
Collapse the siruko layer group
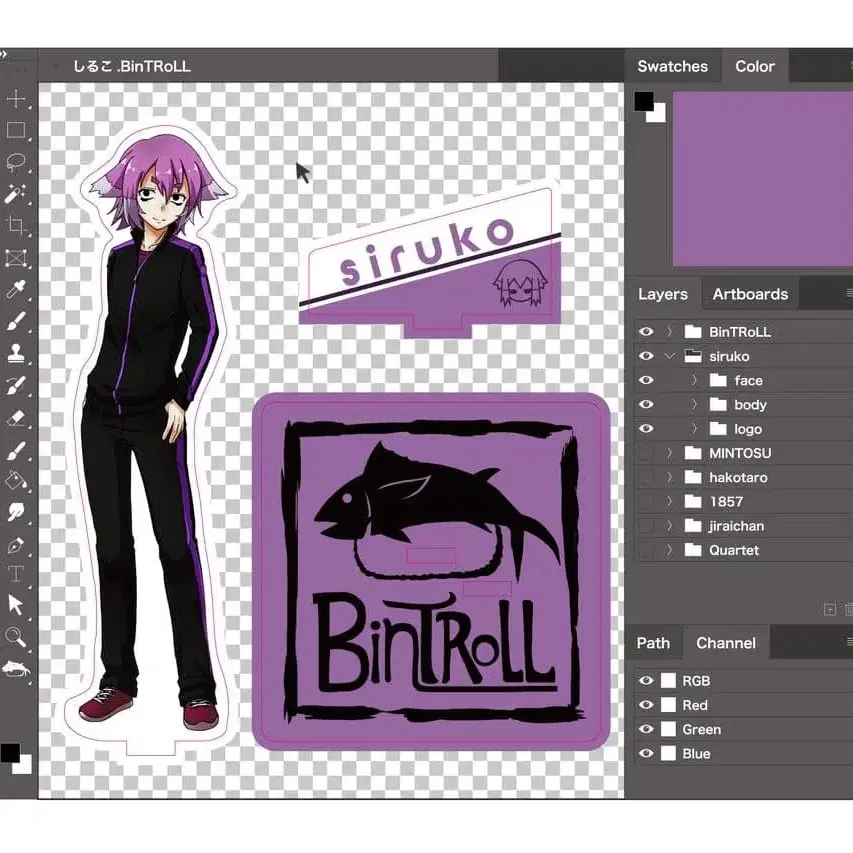[670, 356]
